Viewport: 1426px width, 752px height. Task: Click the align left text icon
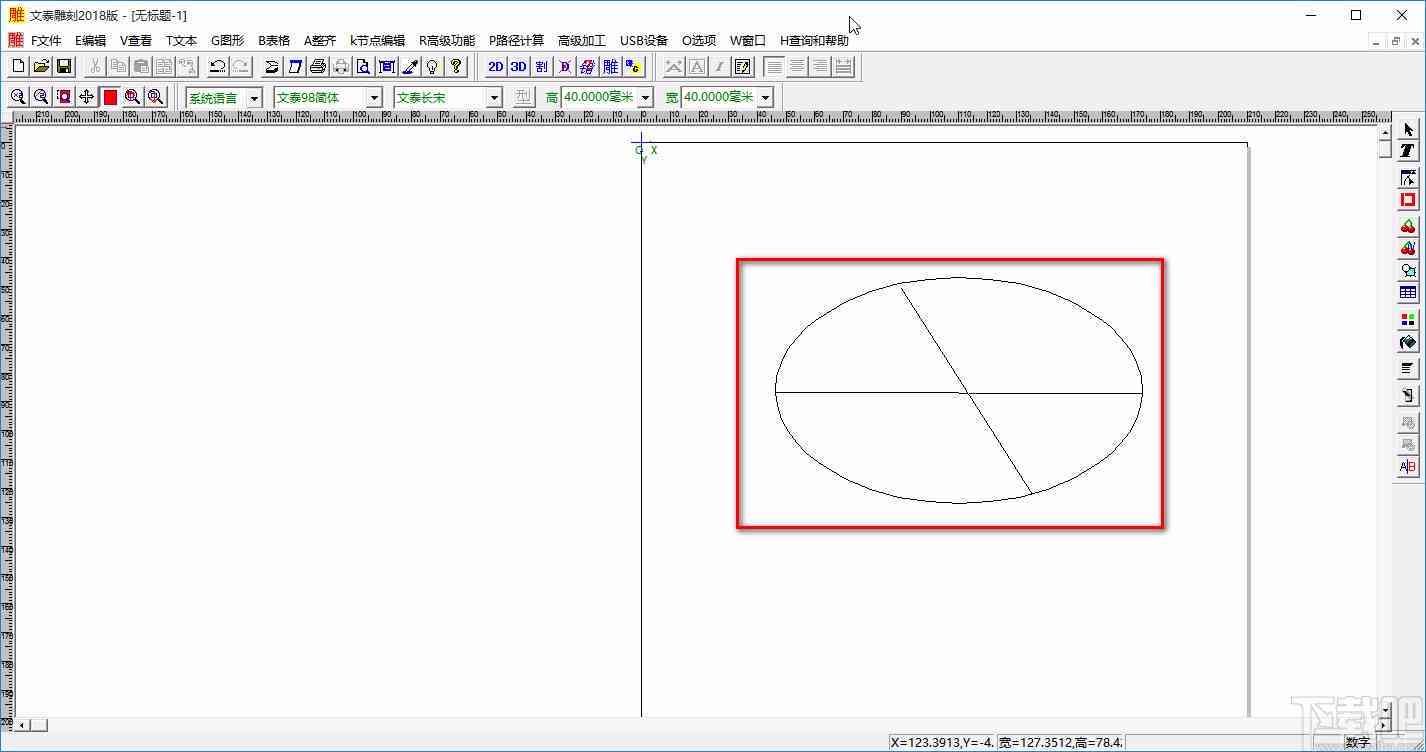pos(774,67)
